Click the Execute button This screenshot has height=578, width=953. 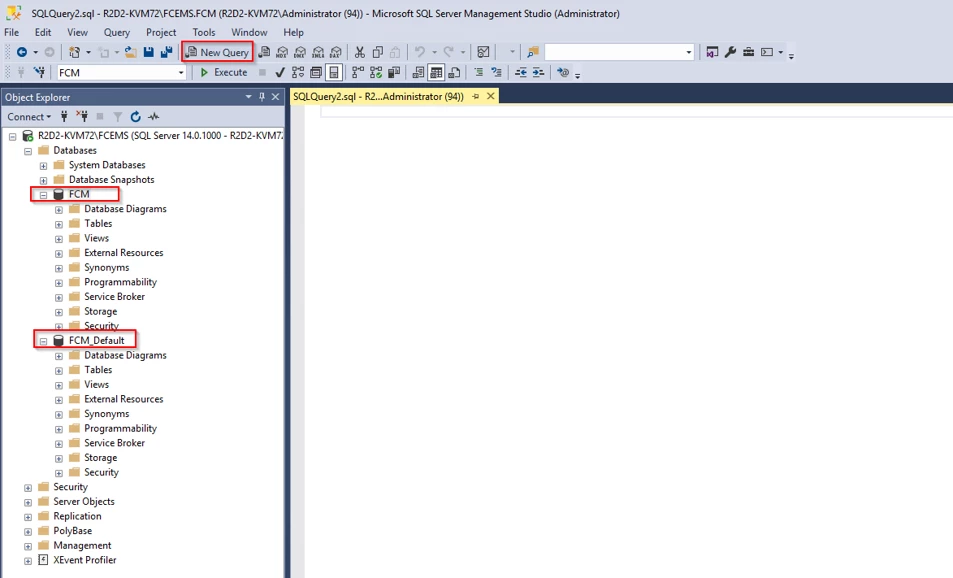(224, 72)
